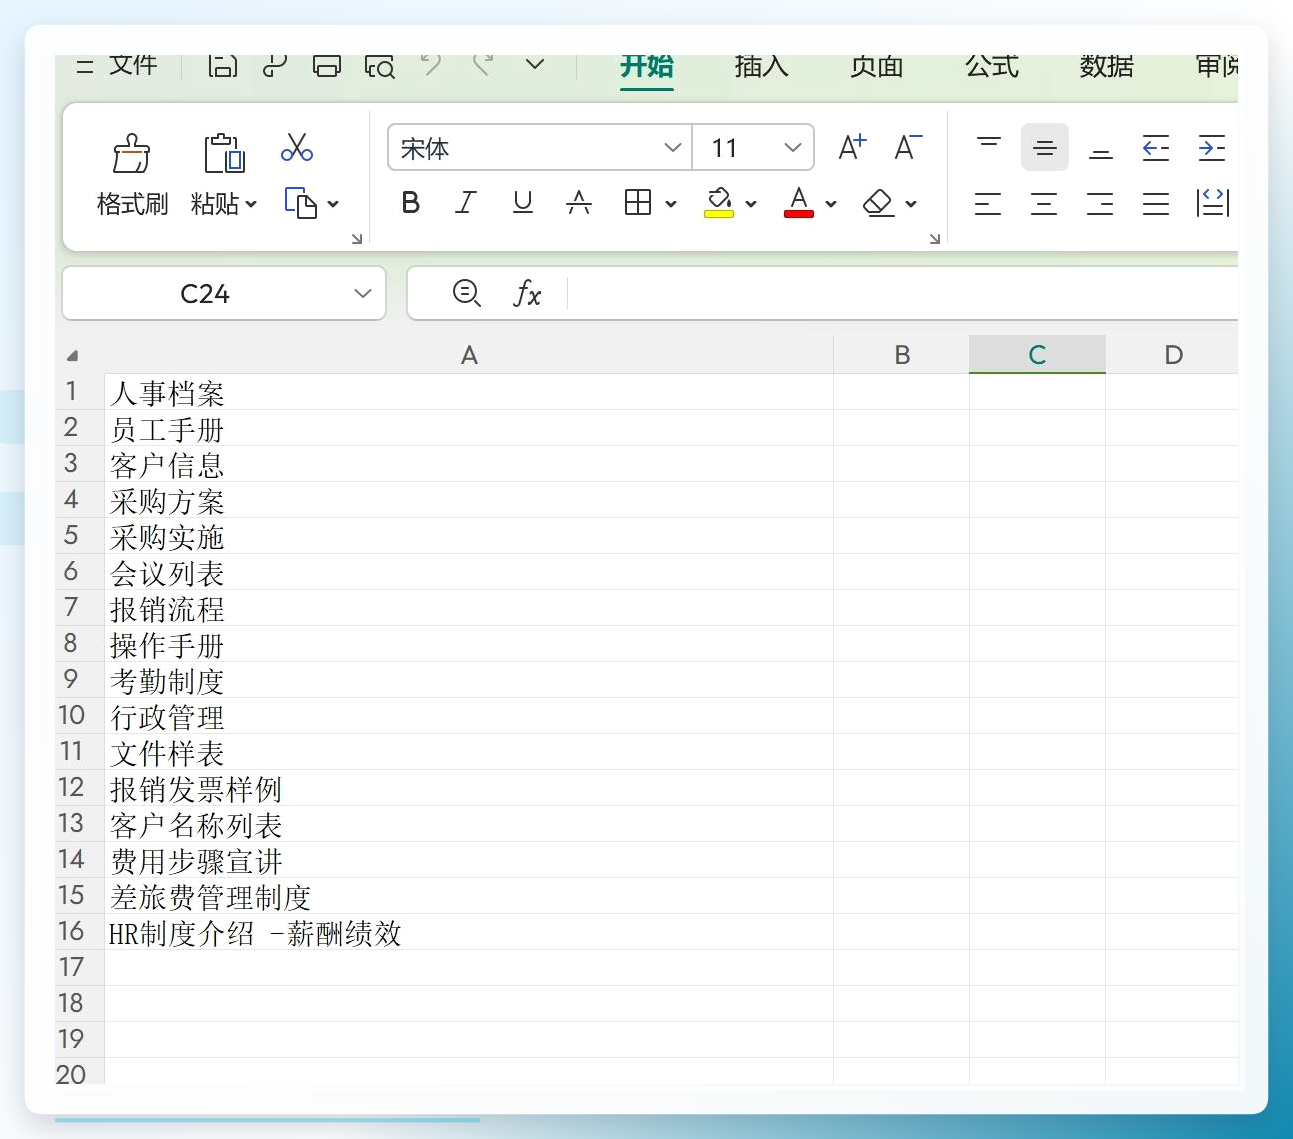The height and width of the screenshot is (1139, 1293).
Task: Apply the yellow fill color bucket
Action: (719, 203)
